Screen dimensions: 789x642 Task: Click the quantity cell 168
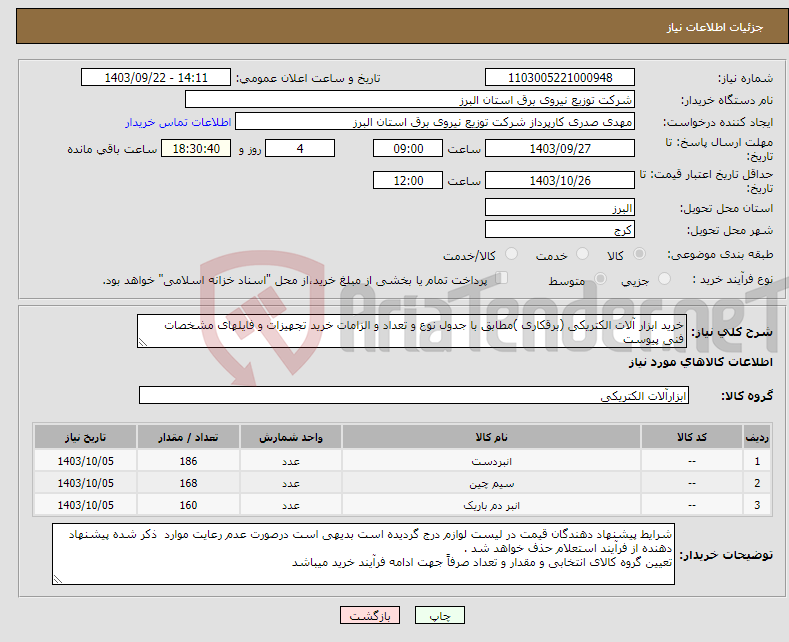point(188,483)
